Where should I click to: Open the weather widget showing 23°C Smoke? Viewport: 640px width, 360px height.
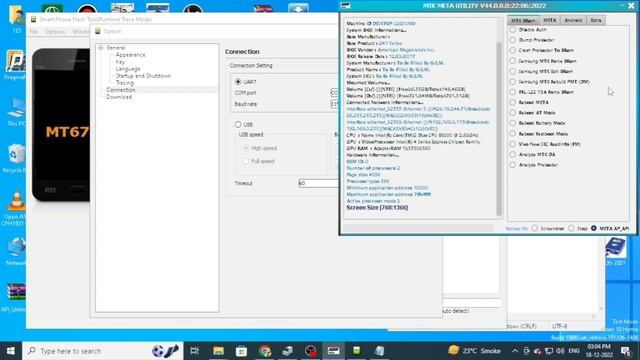(474, 351)
